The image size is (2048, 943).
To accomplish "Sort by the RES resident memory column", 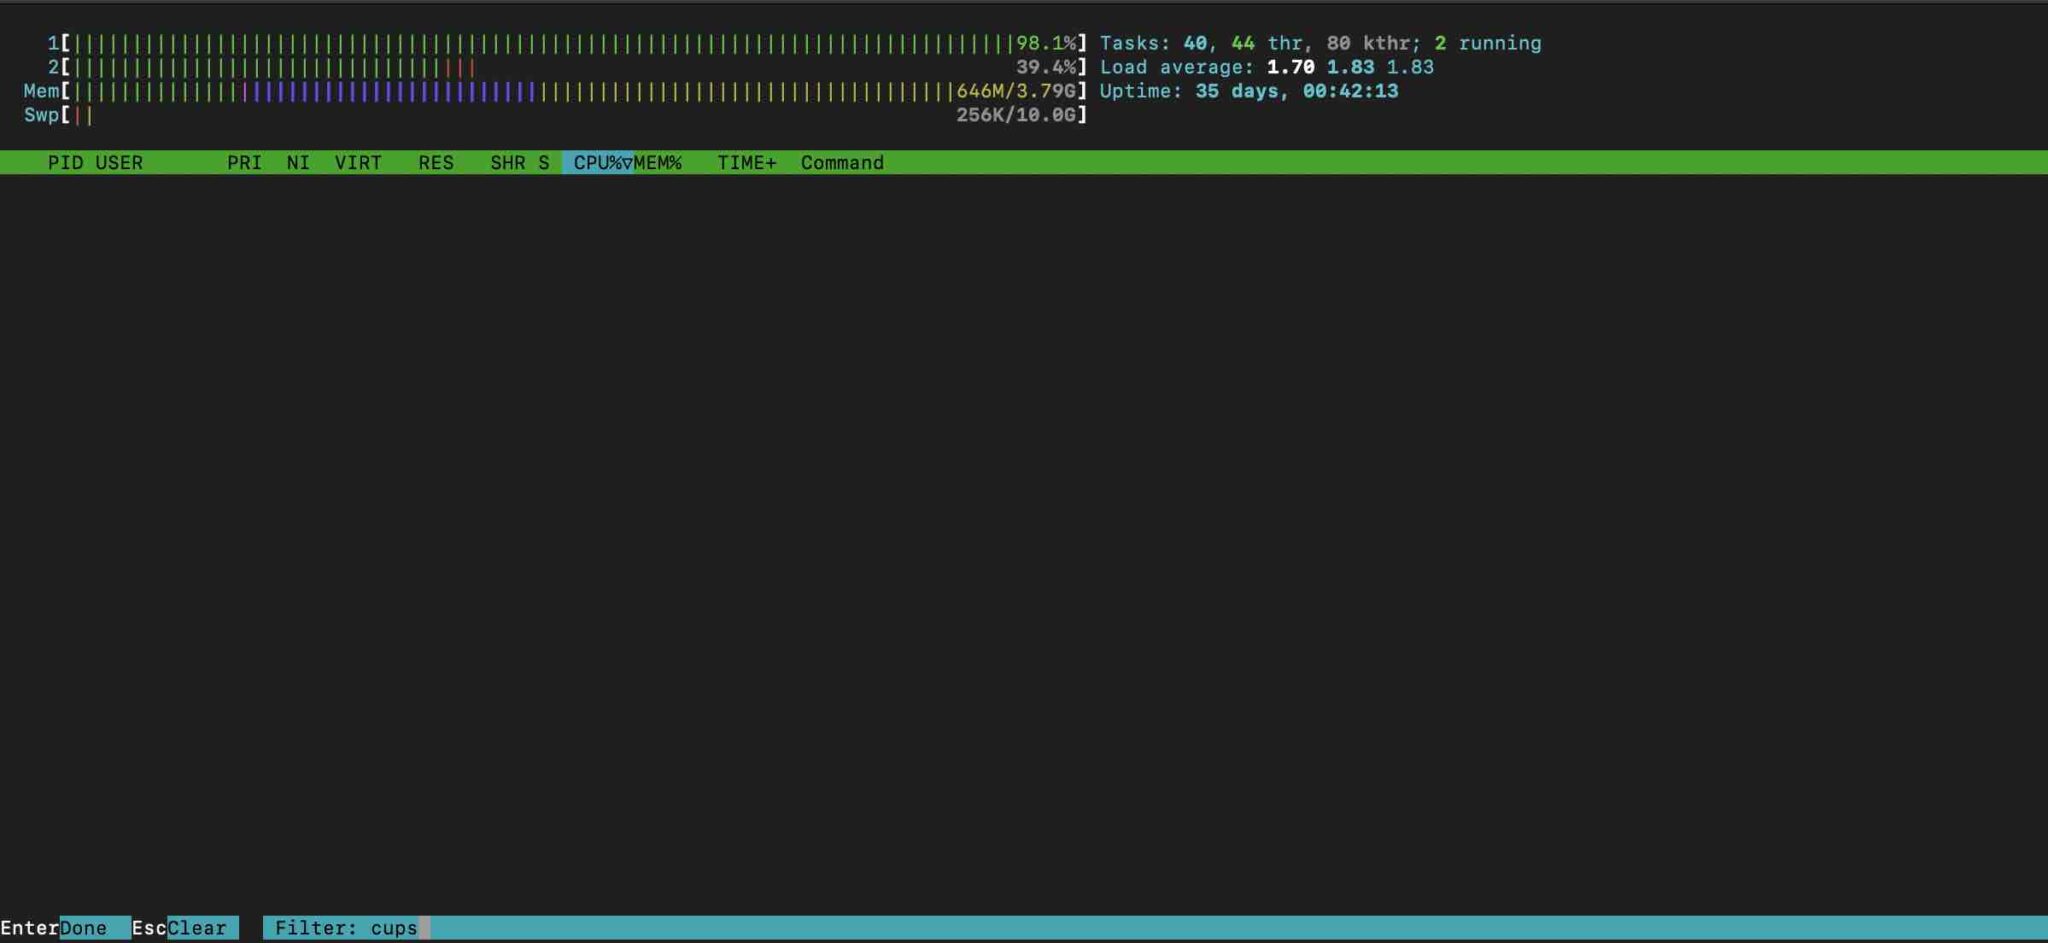I will pos(437,162).
